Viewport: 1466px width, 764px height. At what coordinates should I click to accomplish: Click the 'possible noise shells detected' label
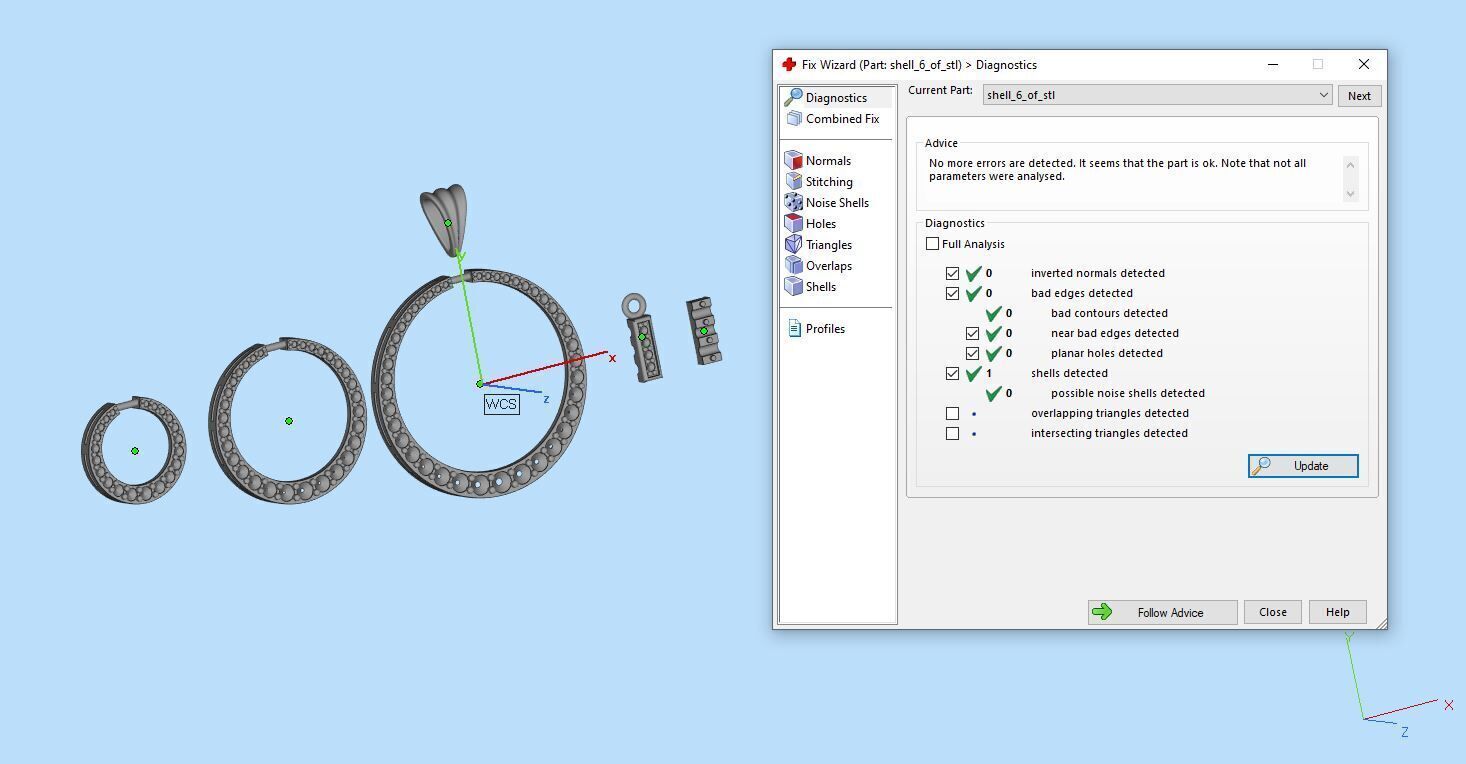(x=1128, y=393)
